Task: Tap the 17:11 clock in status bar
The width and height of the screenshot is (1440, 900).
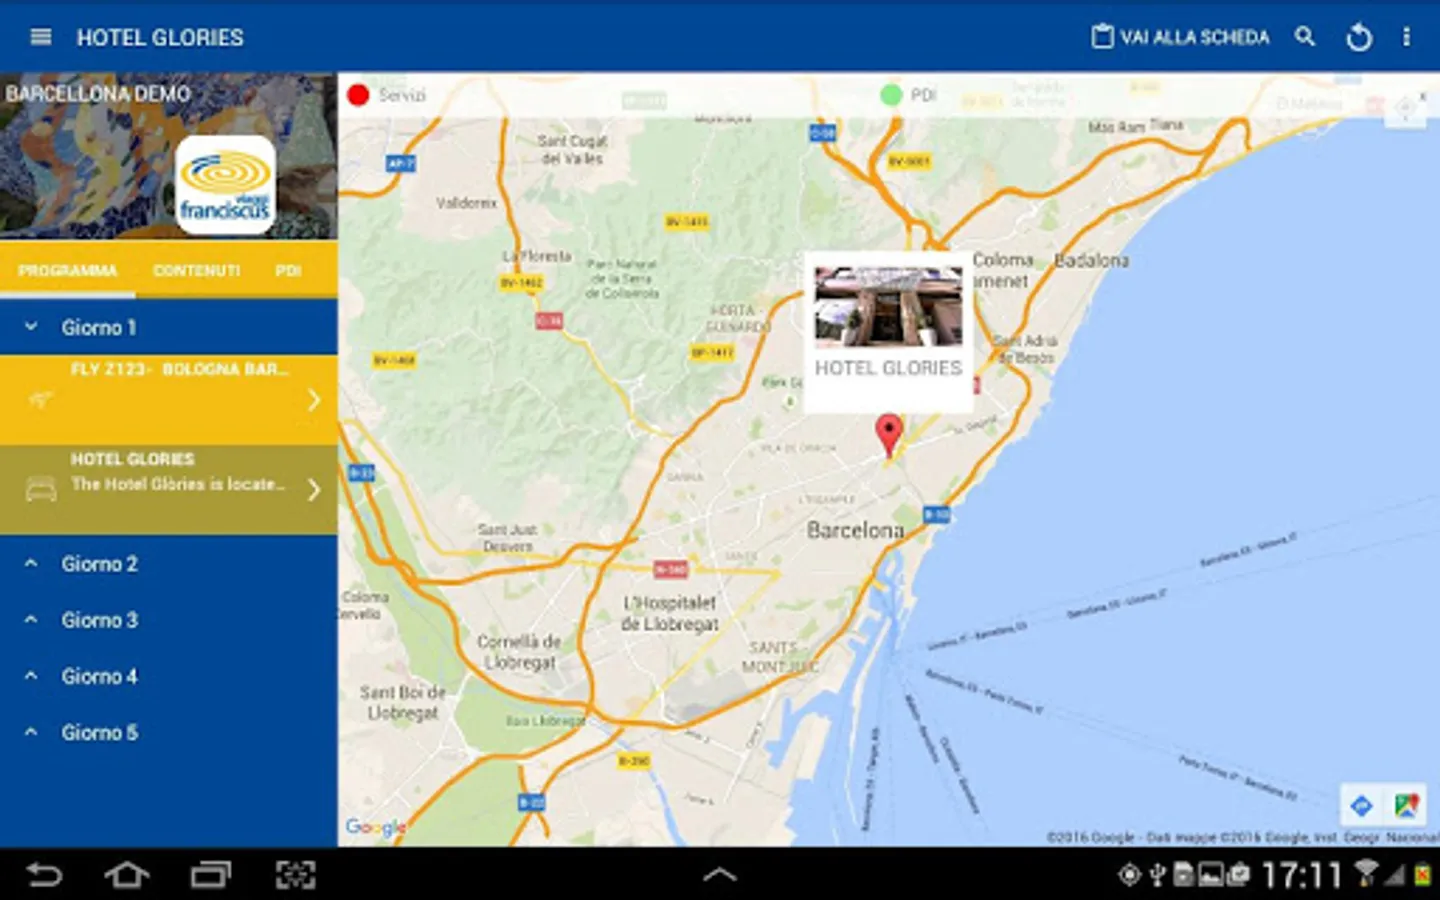Action: point(1301,876)
